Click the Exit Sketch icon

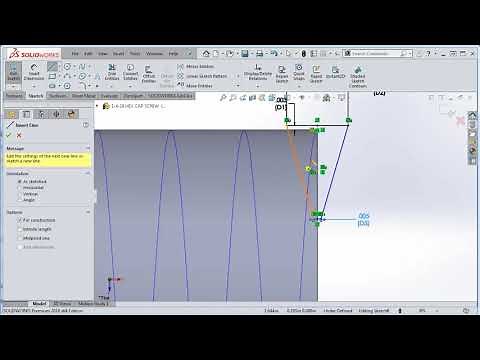point(14,71)
